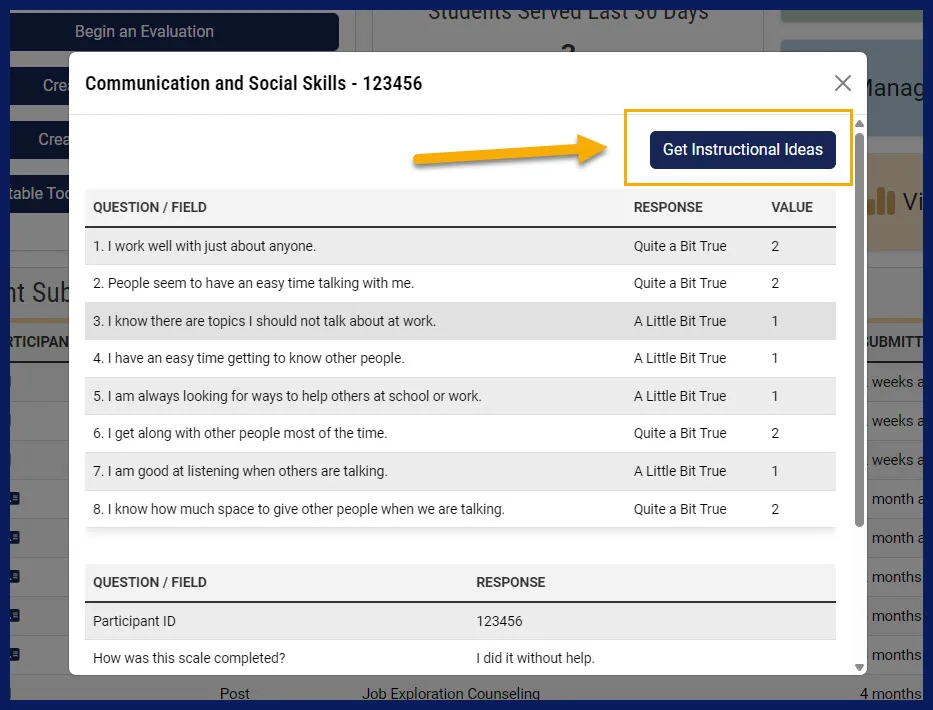Select question 7 about listening to others
The image size is (933, 710).
(240, 471)
